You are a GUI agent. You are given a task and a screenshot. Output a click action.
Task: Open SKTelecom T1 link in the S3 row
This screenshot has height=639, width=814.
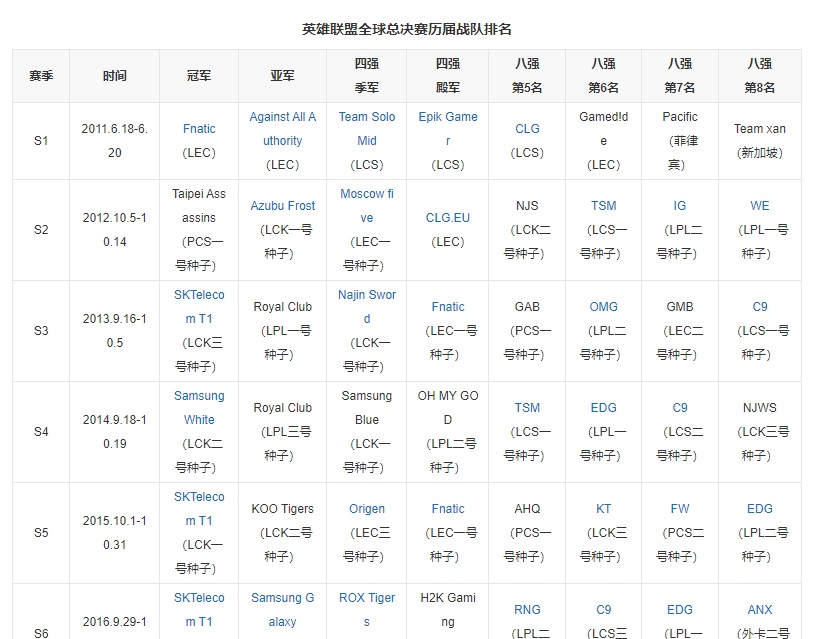point(199,307)
